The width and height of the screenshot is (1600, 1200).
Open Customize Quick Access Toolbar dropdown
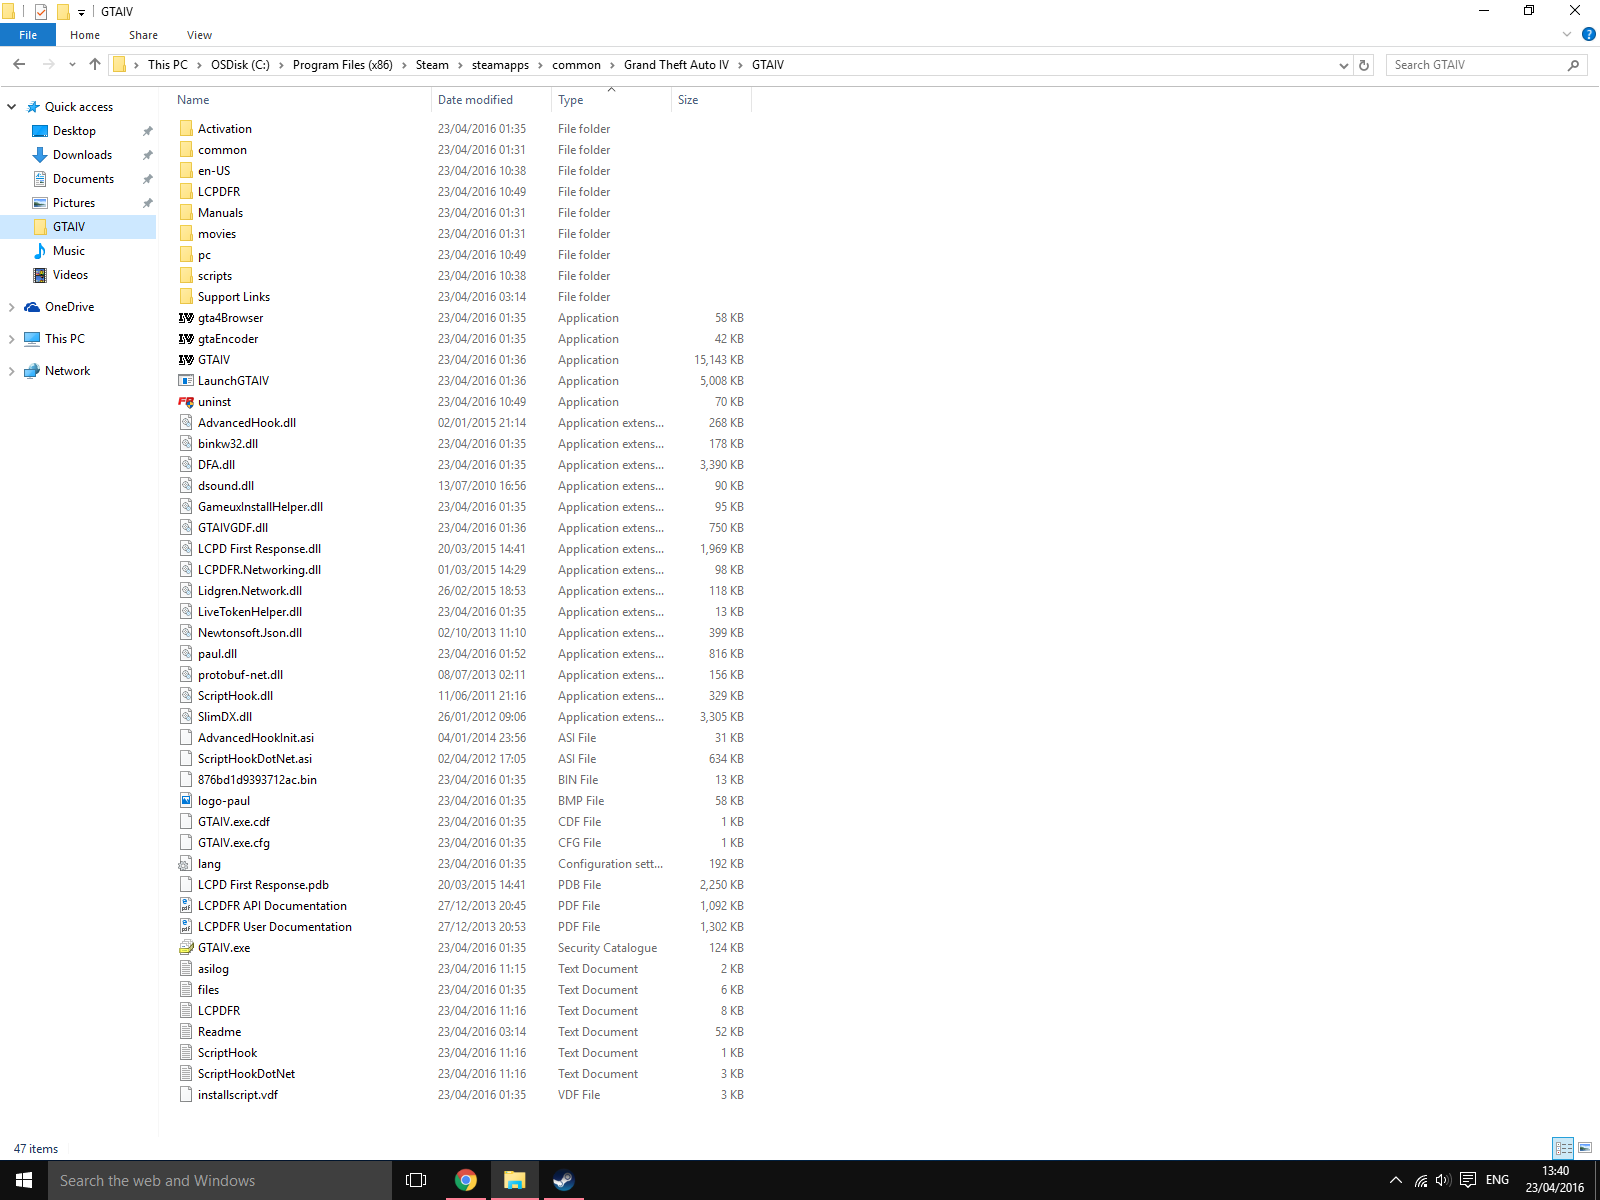81,13
